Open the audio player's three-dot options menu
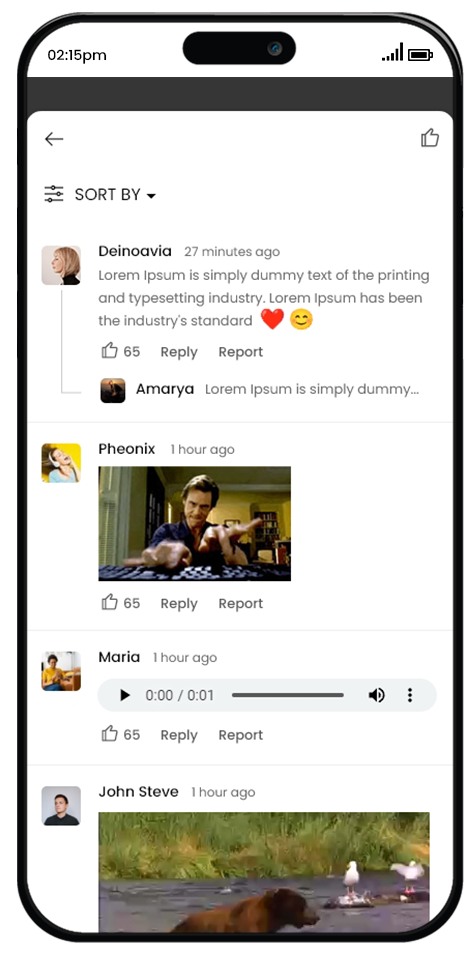The image size is (475, 960). (x=410, y=695)
